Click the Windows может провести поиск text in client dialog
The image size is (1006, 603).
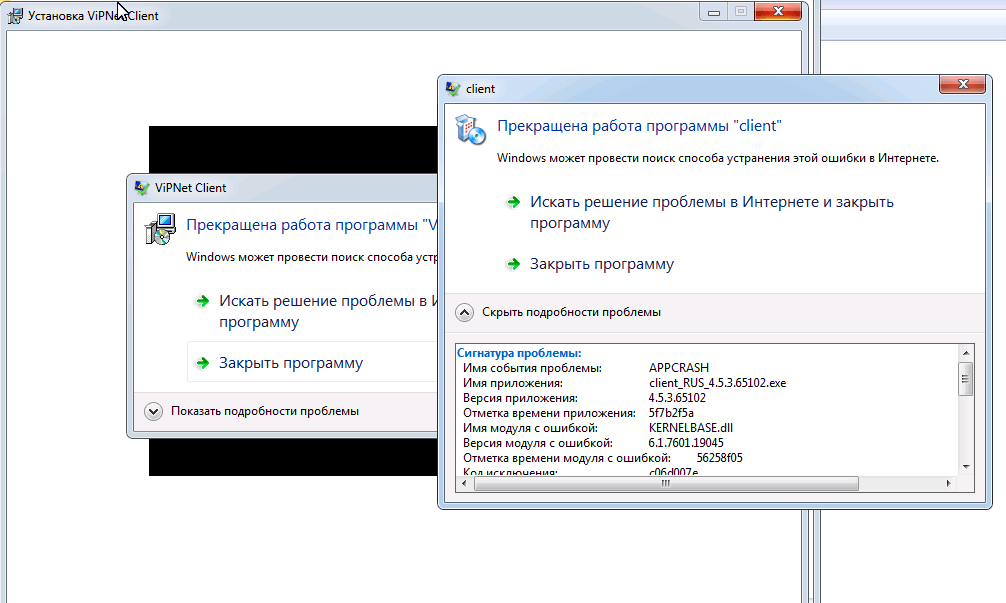tap(718, 158)
